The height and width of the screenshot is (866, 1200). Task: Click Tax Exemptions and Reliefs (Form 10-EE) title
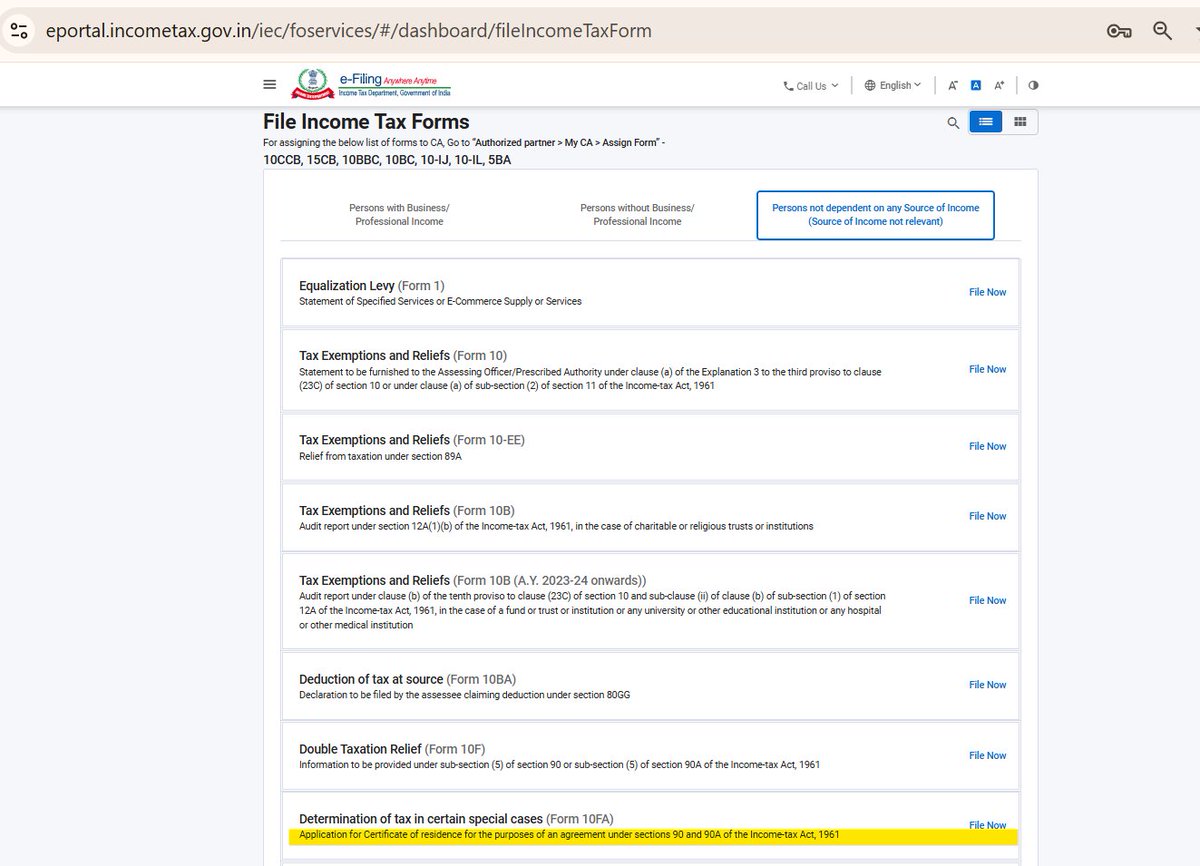(412, 440)
